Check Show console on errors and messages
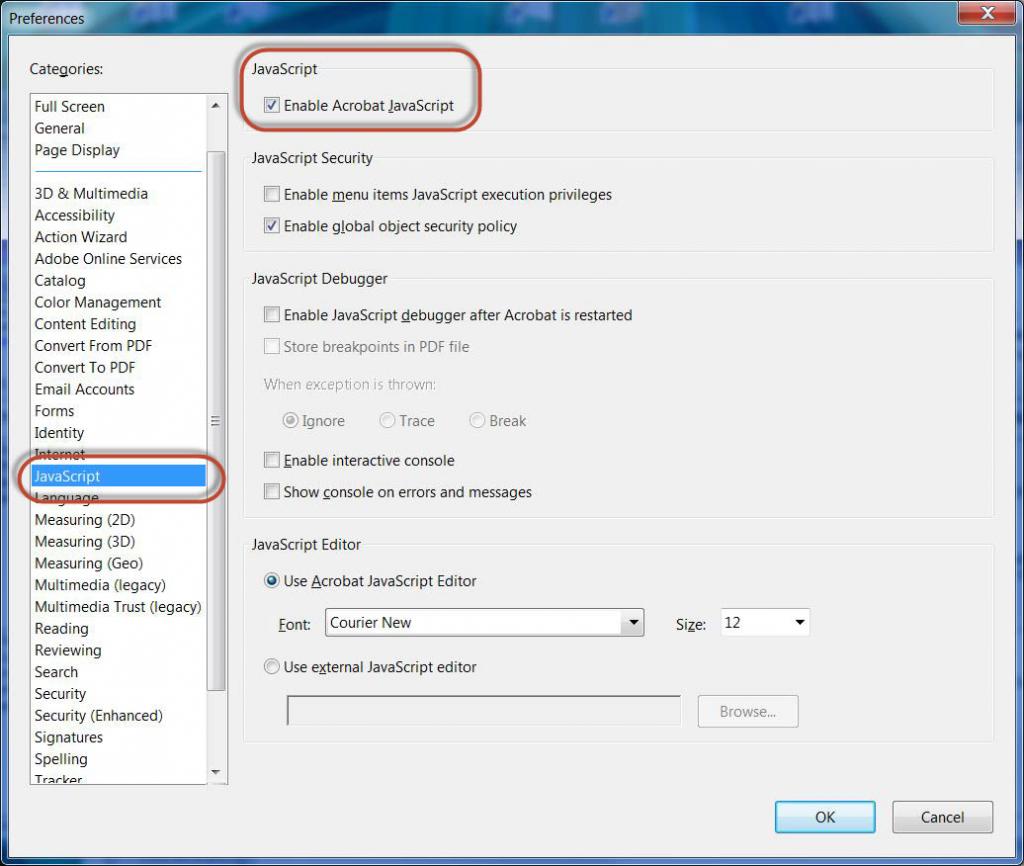This screenshot has width=1024, height=866. pos(272,492)
